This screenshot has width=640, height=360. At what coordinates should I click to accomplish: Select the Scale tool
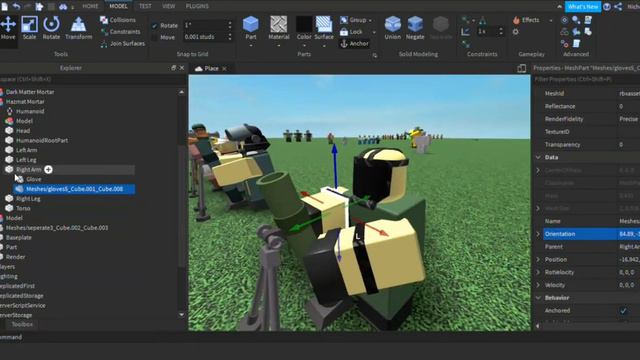29,28
